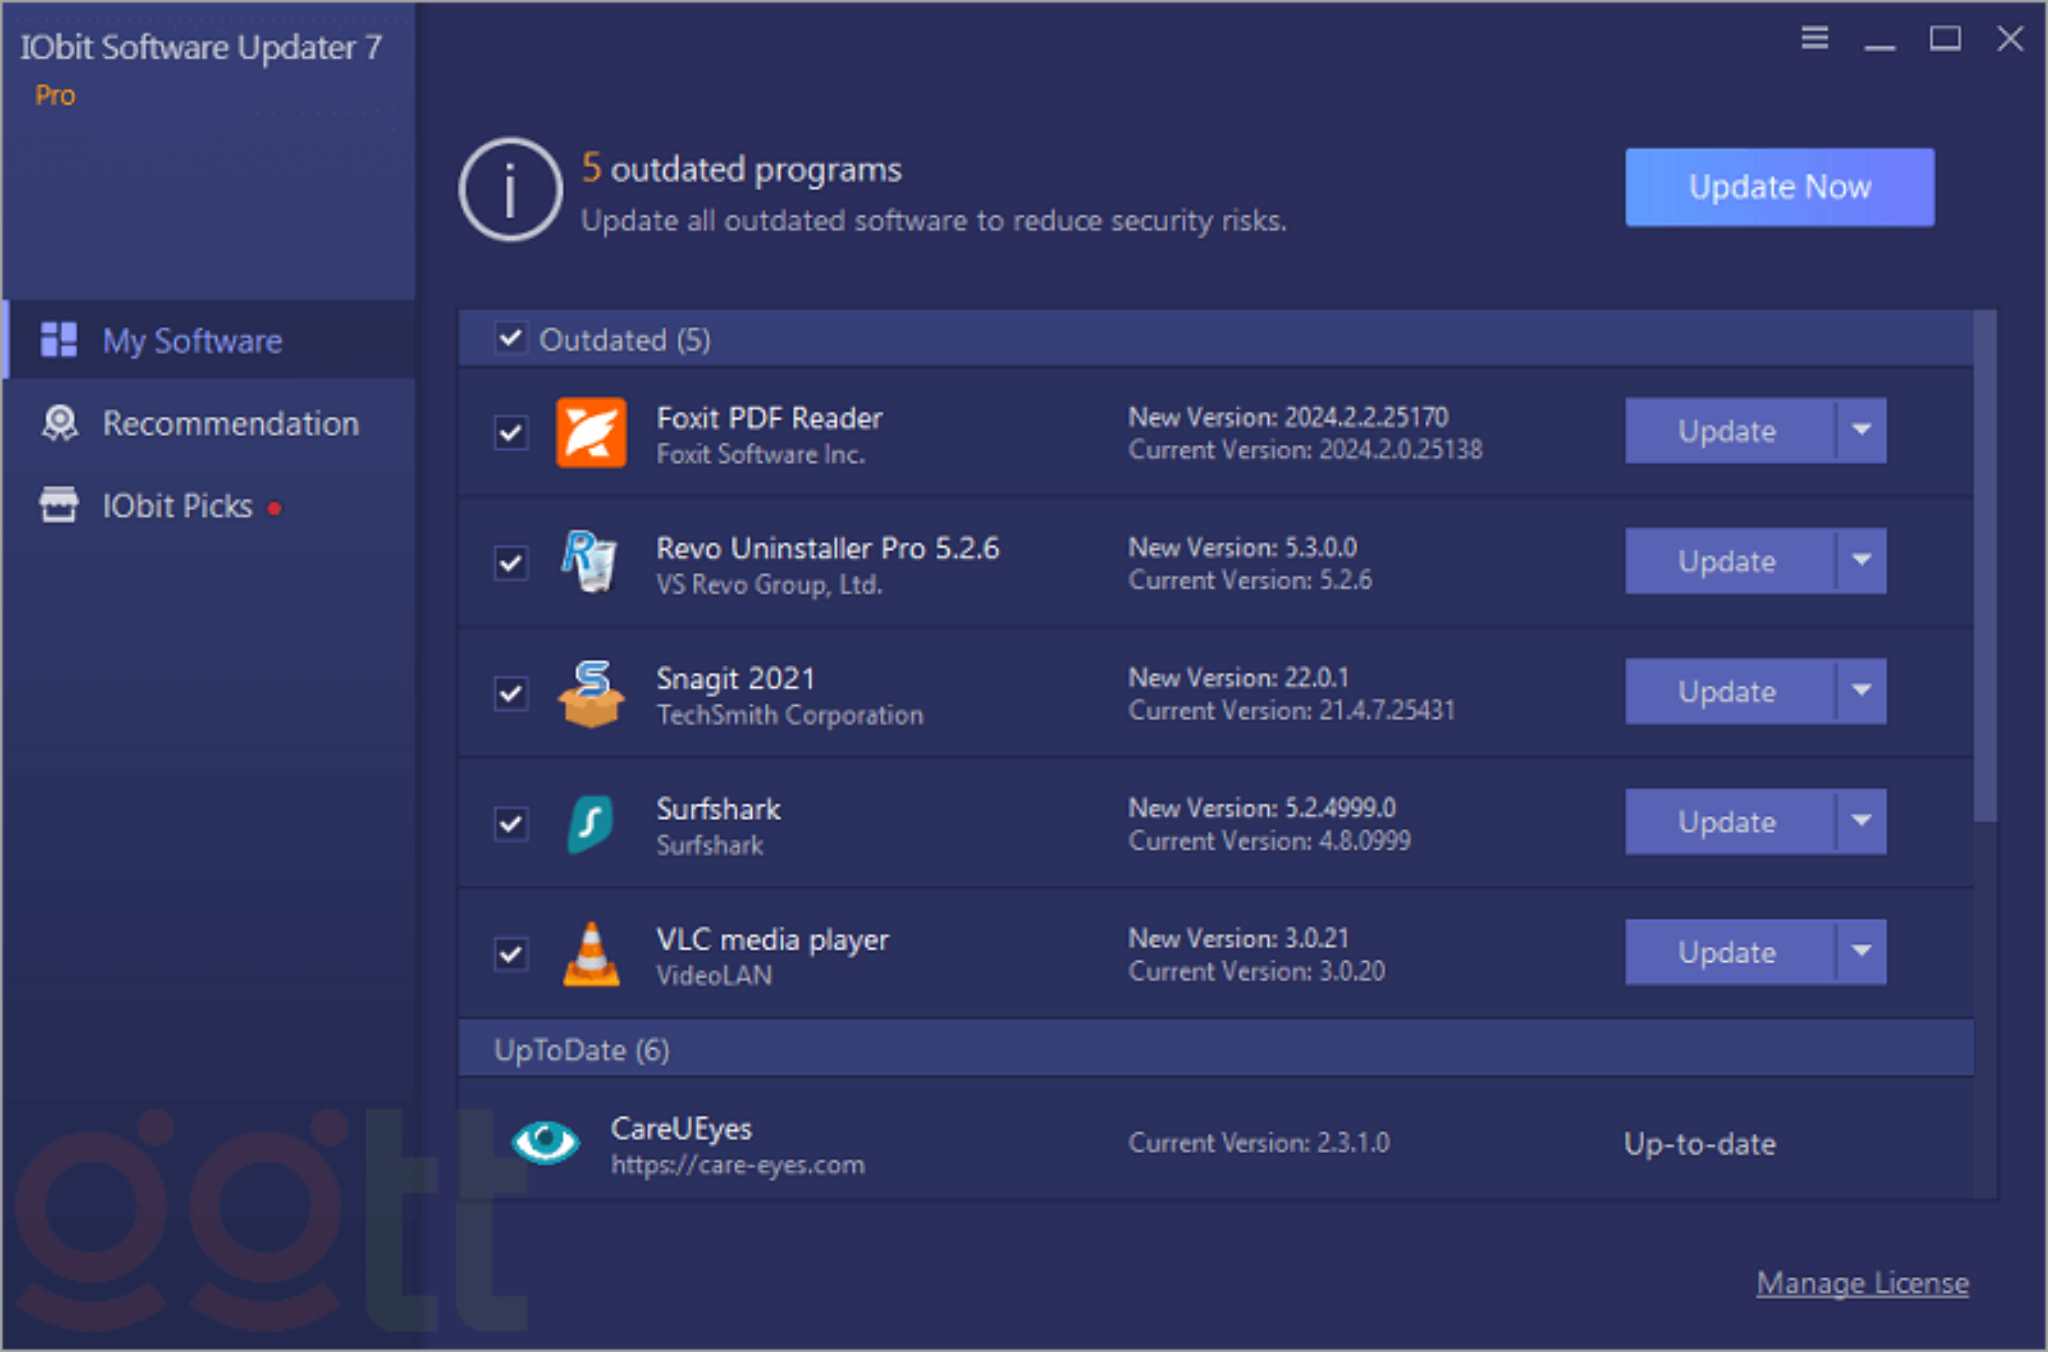2048x1352 pixels.
Task: Uncheck VLC media player from updating
Action: point(511,956)
